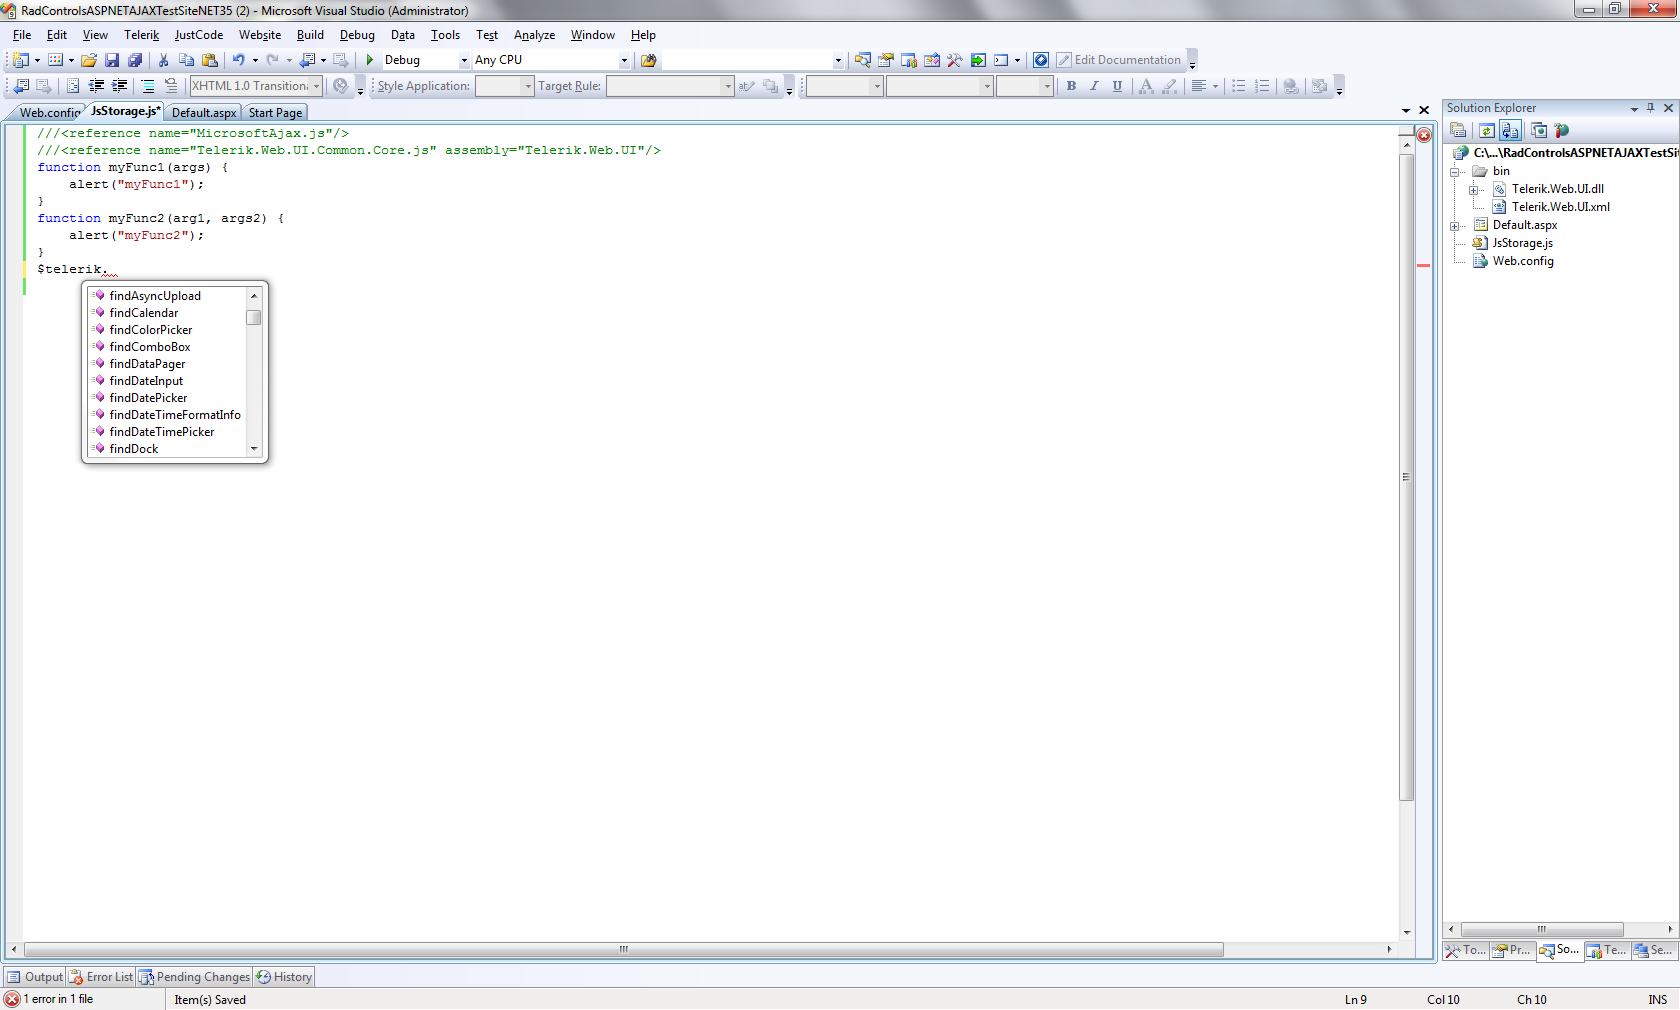Screen dimensions: 1680x1010
Task: Open the Debug configuration dropdown
Action: 464,60
